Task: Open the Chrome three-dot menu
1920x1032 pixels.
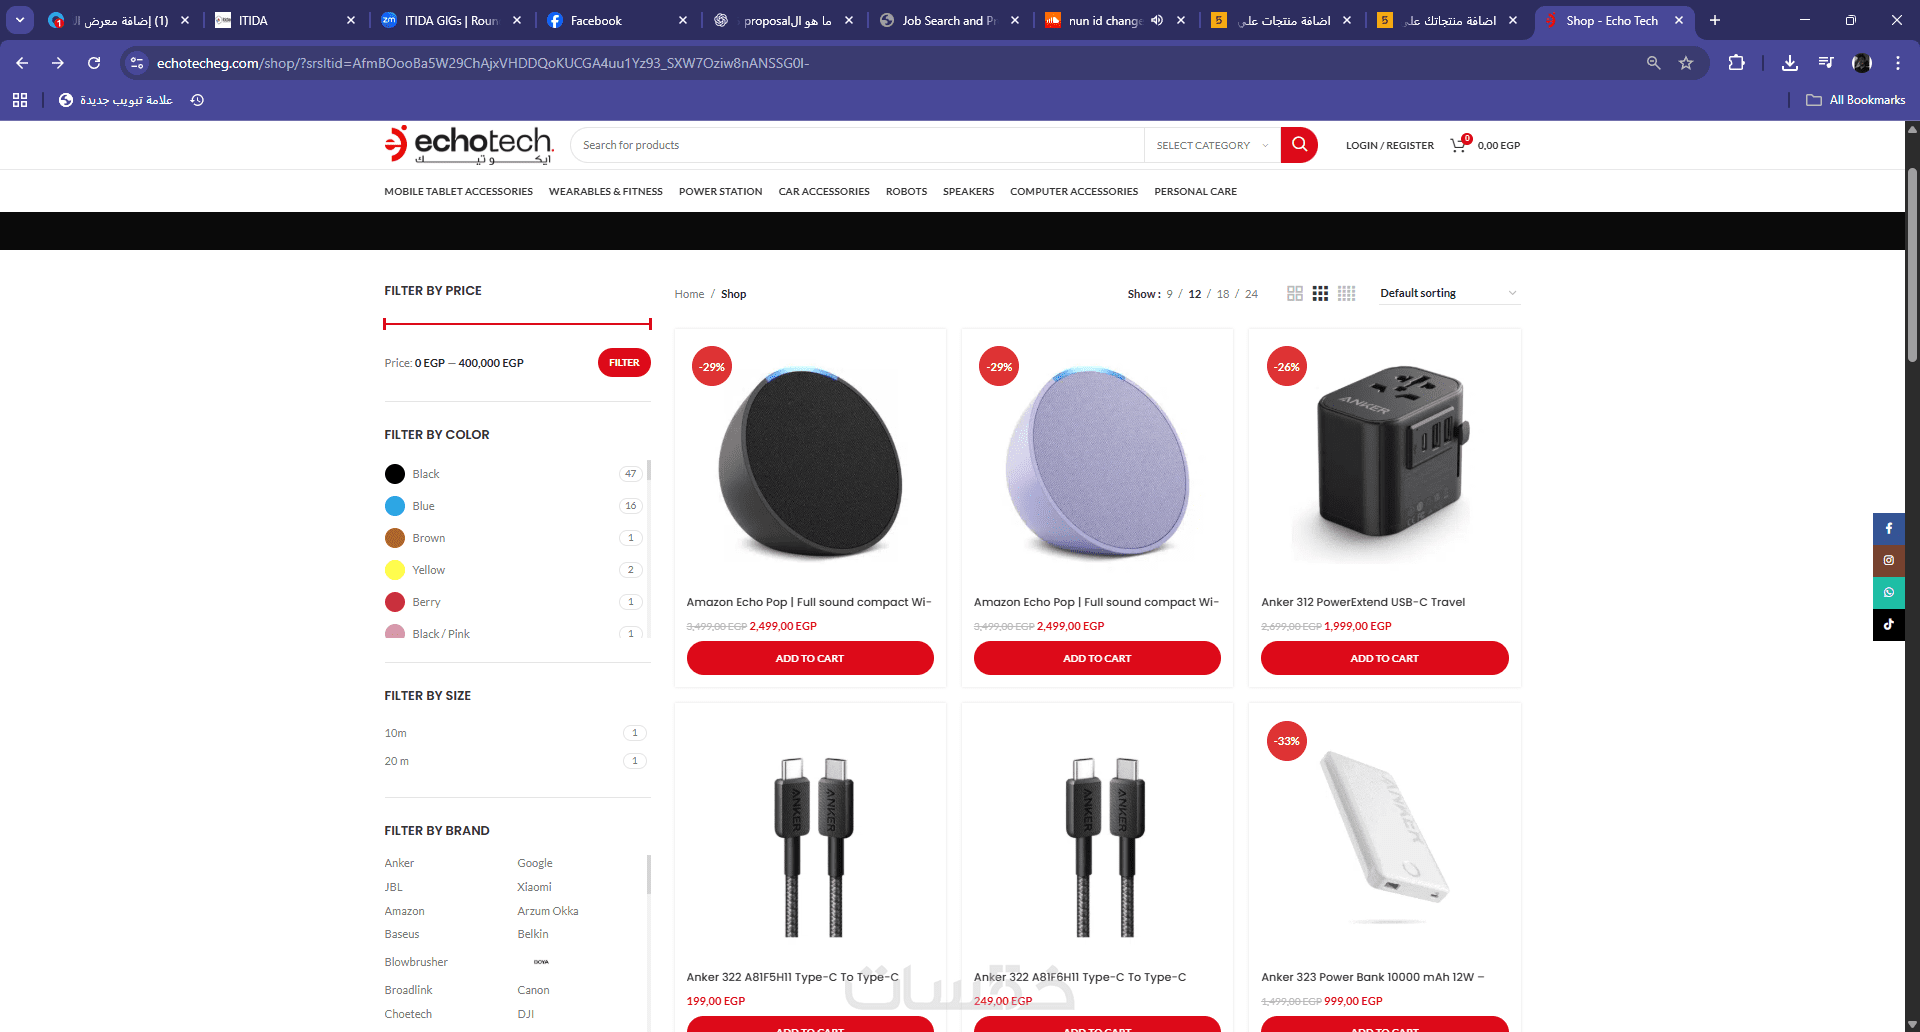Action: click(x=1898, y=63)
